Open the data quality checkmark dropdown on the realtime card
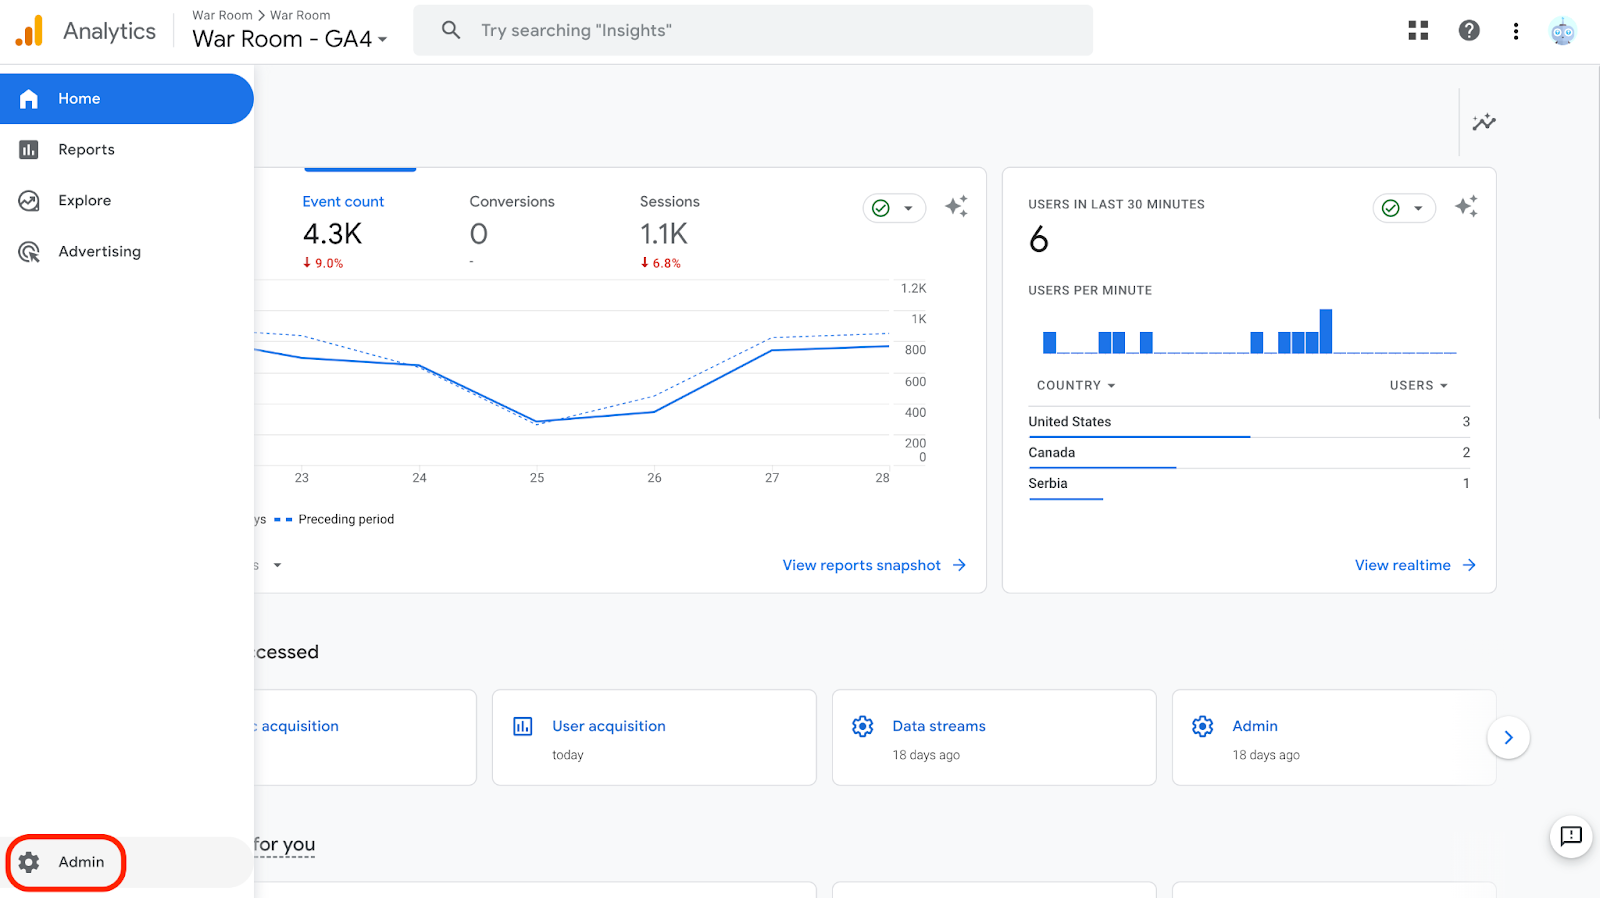This screenshot has height=898, width=1600. tap(1404, 208)
